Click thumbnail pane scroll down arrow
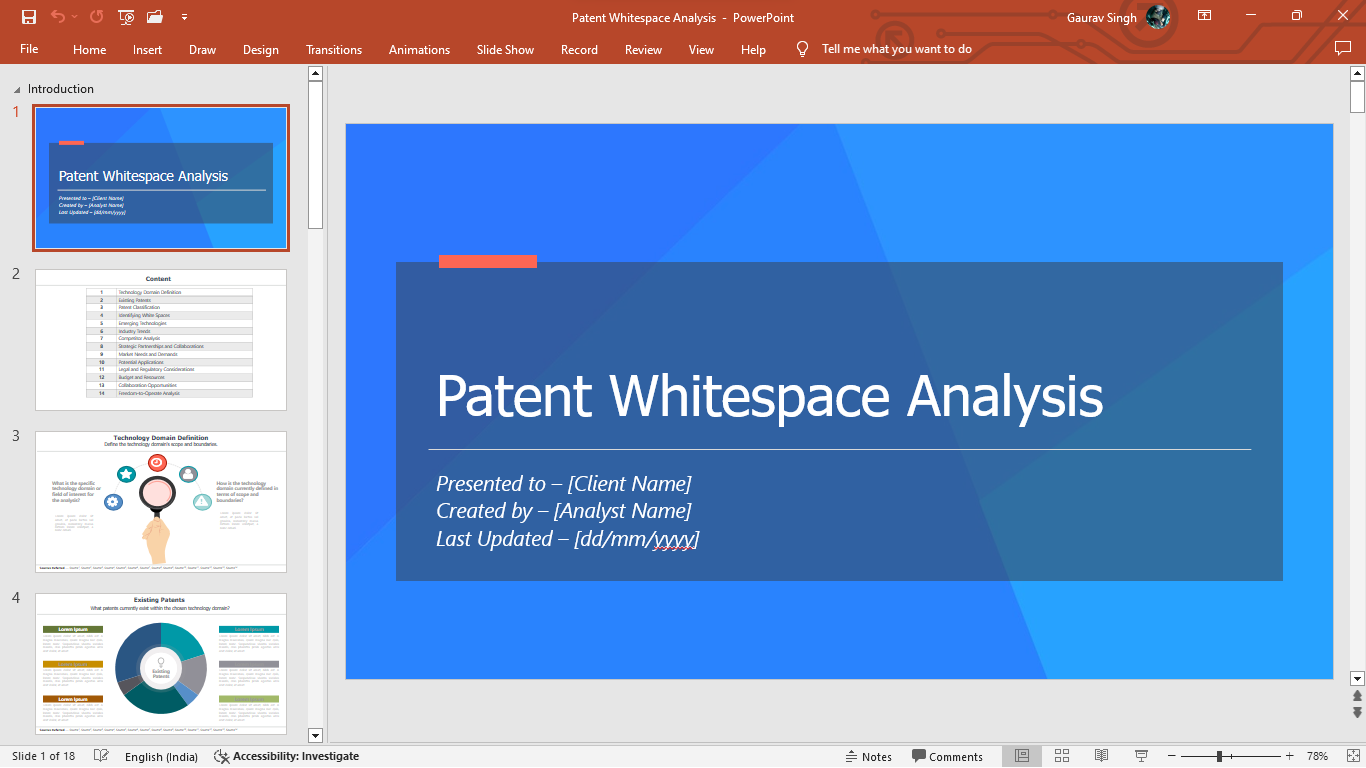 (x=315, y=735)
